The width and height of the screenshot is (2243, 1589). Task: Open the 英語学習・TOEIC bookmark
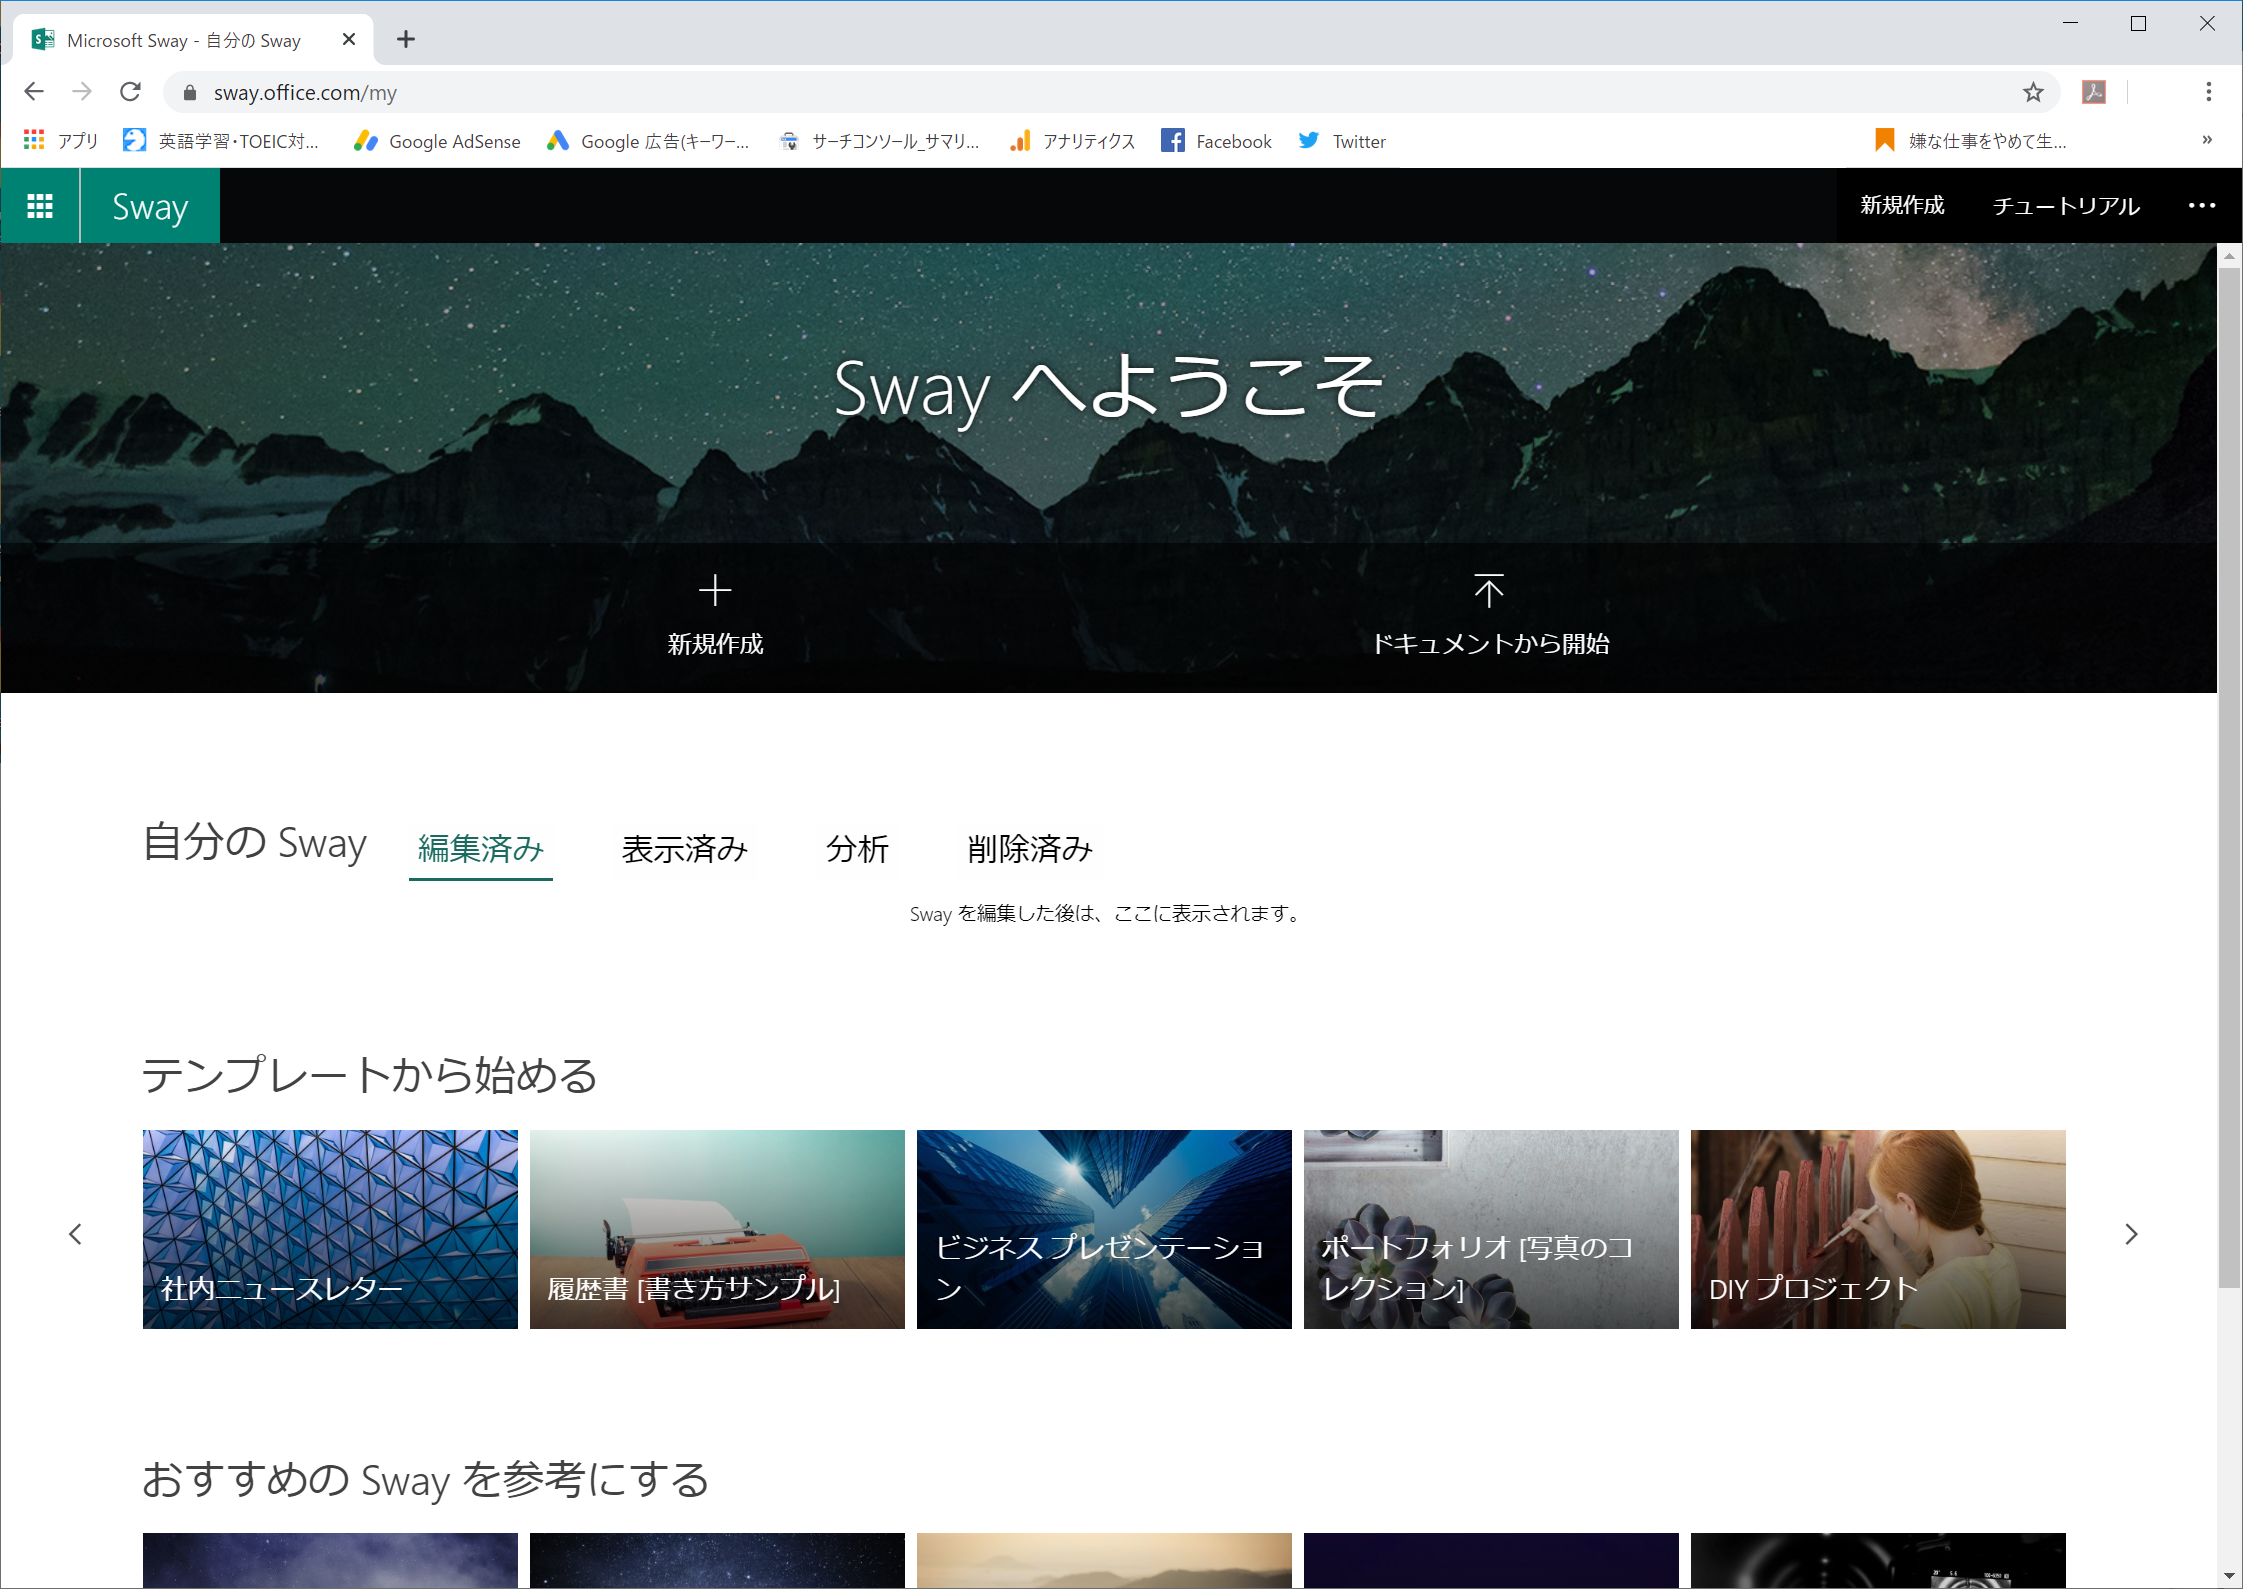coord(221,141)
